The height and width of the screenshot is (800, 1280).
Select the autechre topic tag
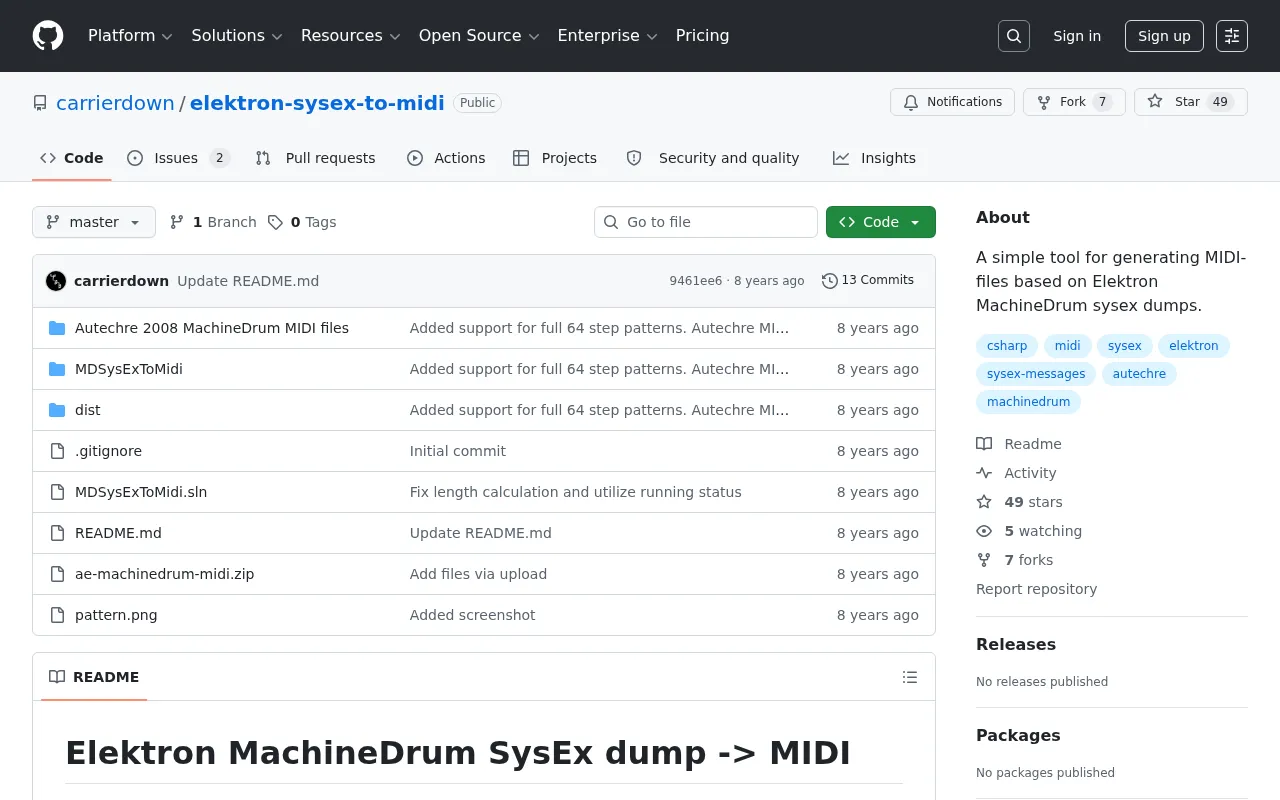click(1139, 374)
